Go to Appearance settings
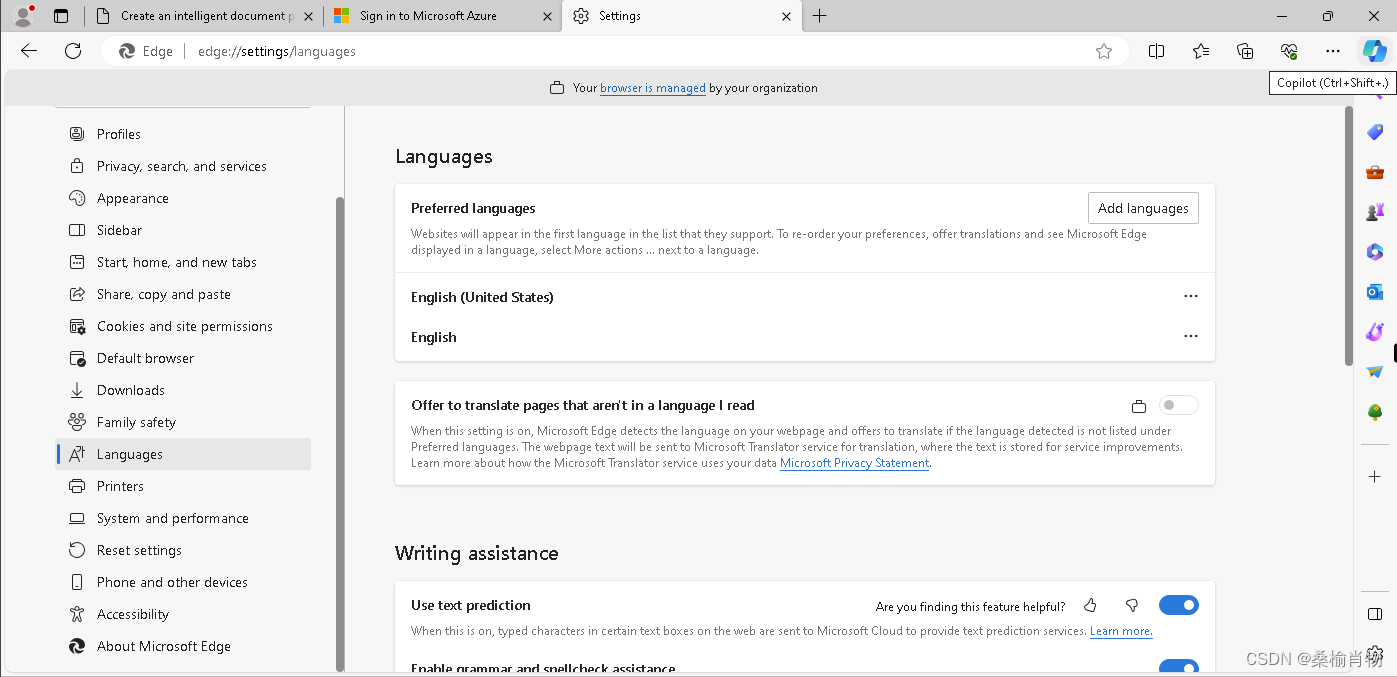Screen dimensions: 1397x677 (183, 198)
